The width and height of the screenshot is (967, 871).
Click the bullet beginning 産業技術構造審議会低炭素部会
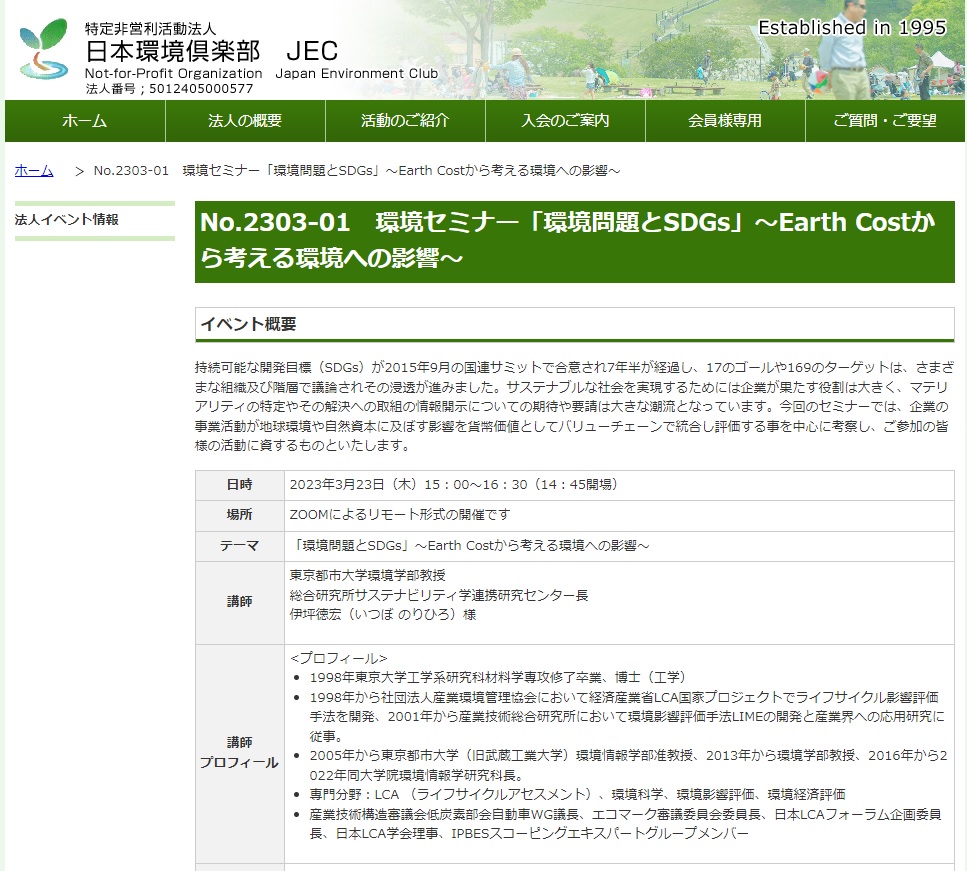[x=626, y=824]
